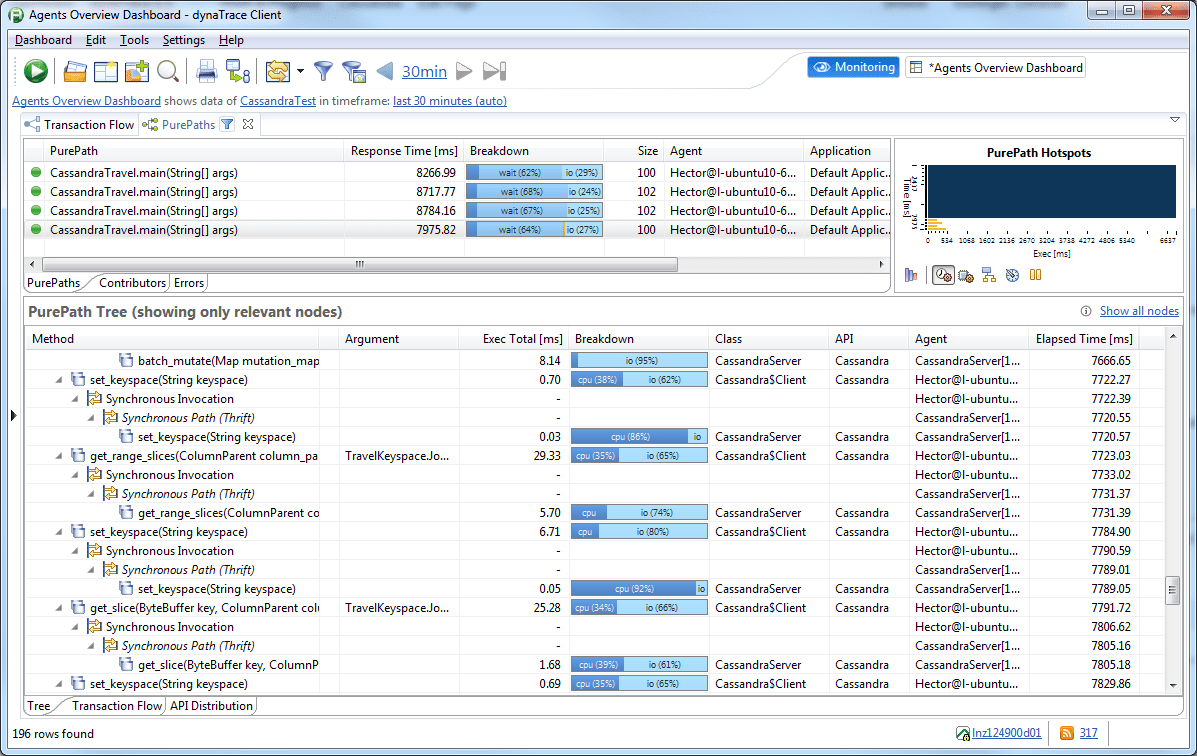The height and width of the screenshot is (756, 1197).
Task: Collapse get_slice(ByteBuffer key node with exec 25.28
Action: [x=59, y=608]
